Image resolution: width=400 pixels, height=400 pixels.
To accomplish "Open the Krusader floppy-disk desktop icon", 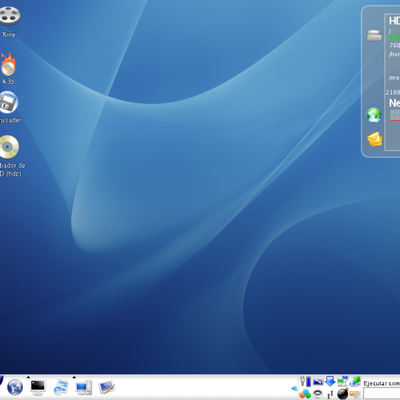I will 9,102.
